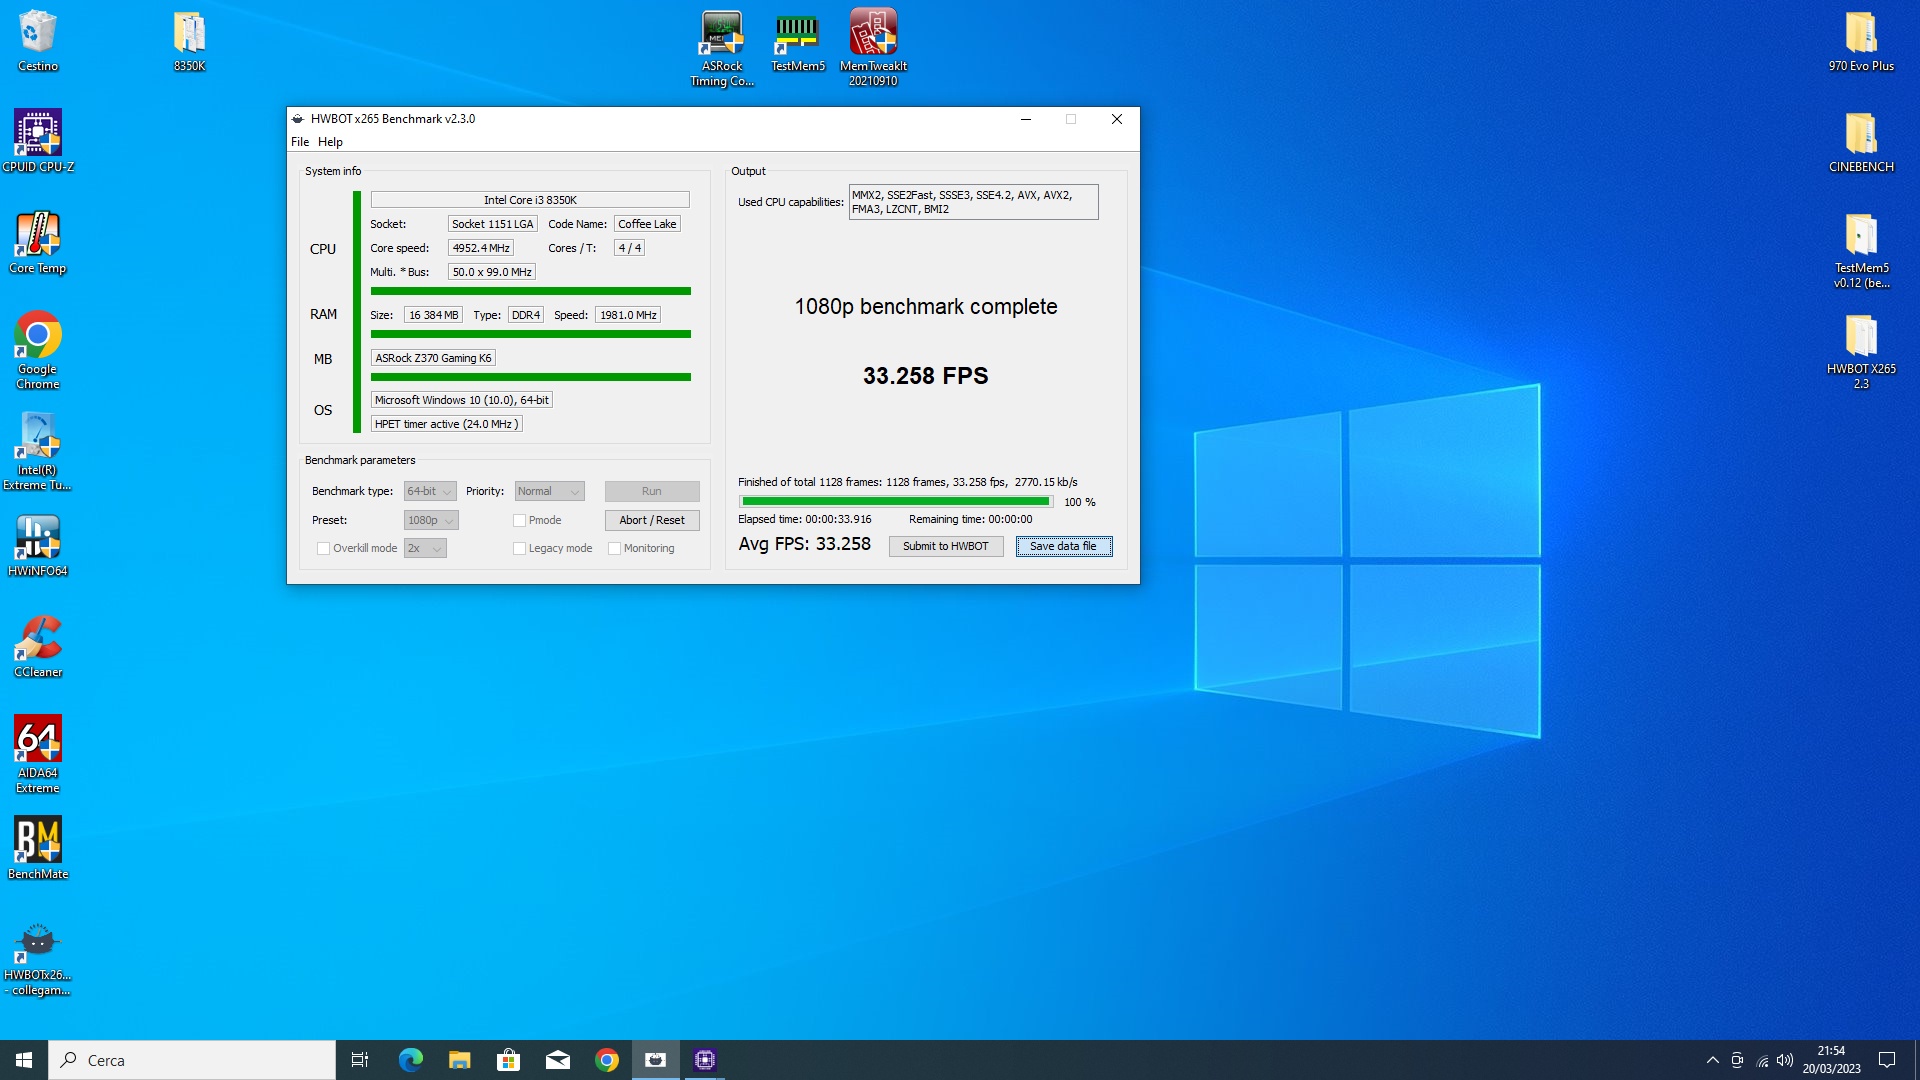The width and height of the screenshot is (1920, 1080).
Task: Toggle the Overkill mode checkbox
Action: point(323,548)
